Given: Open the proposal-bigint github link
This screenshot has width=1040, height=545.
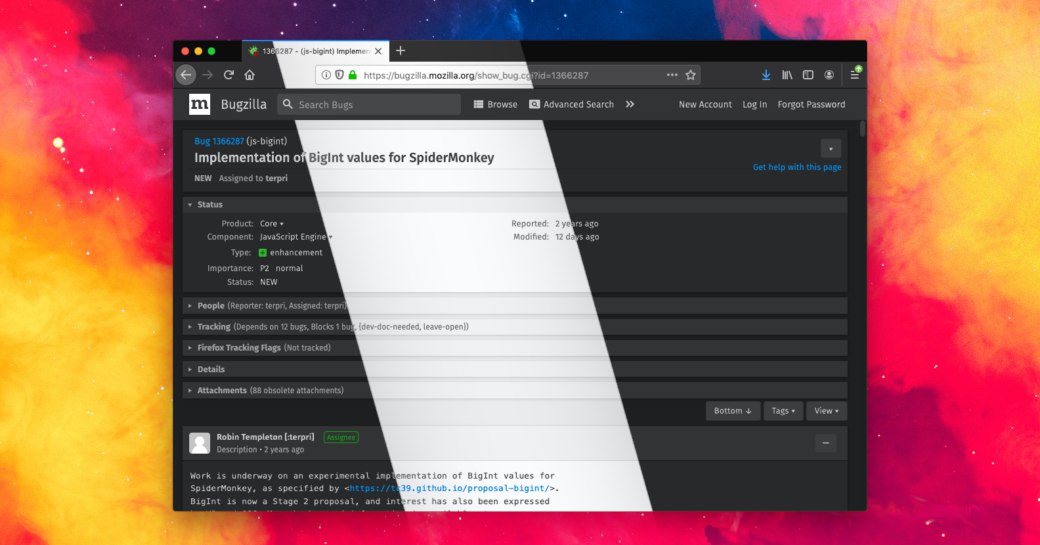Looking at the screenshot, I should pos(452,488).
